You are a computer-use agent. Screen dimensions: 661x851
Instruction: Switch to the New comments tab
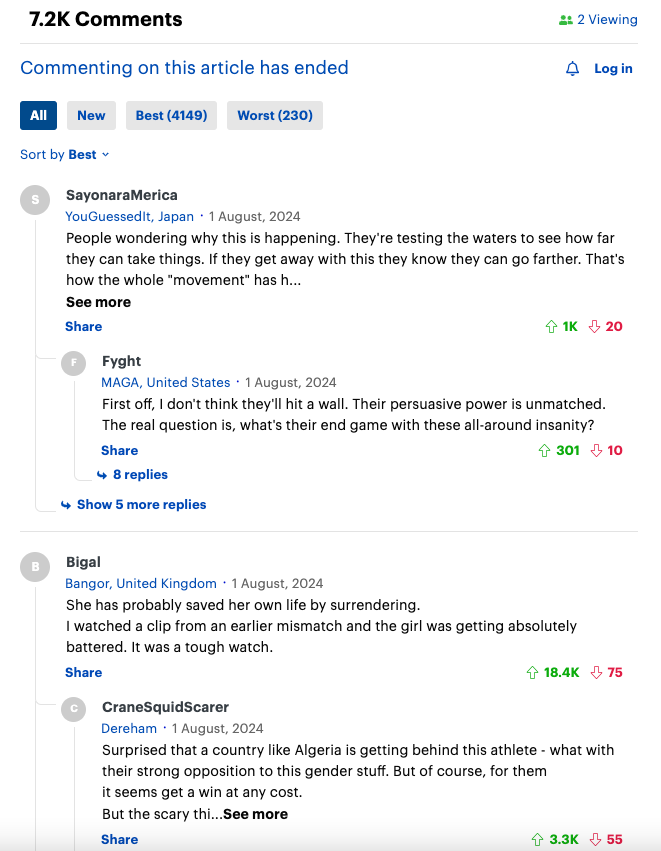[91, 116]
